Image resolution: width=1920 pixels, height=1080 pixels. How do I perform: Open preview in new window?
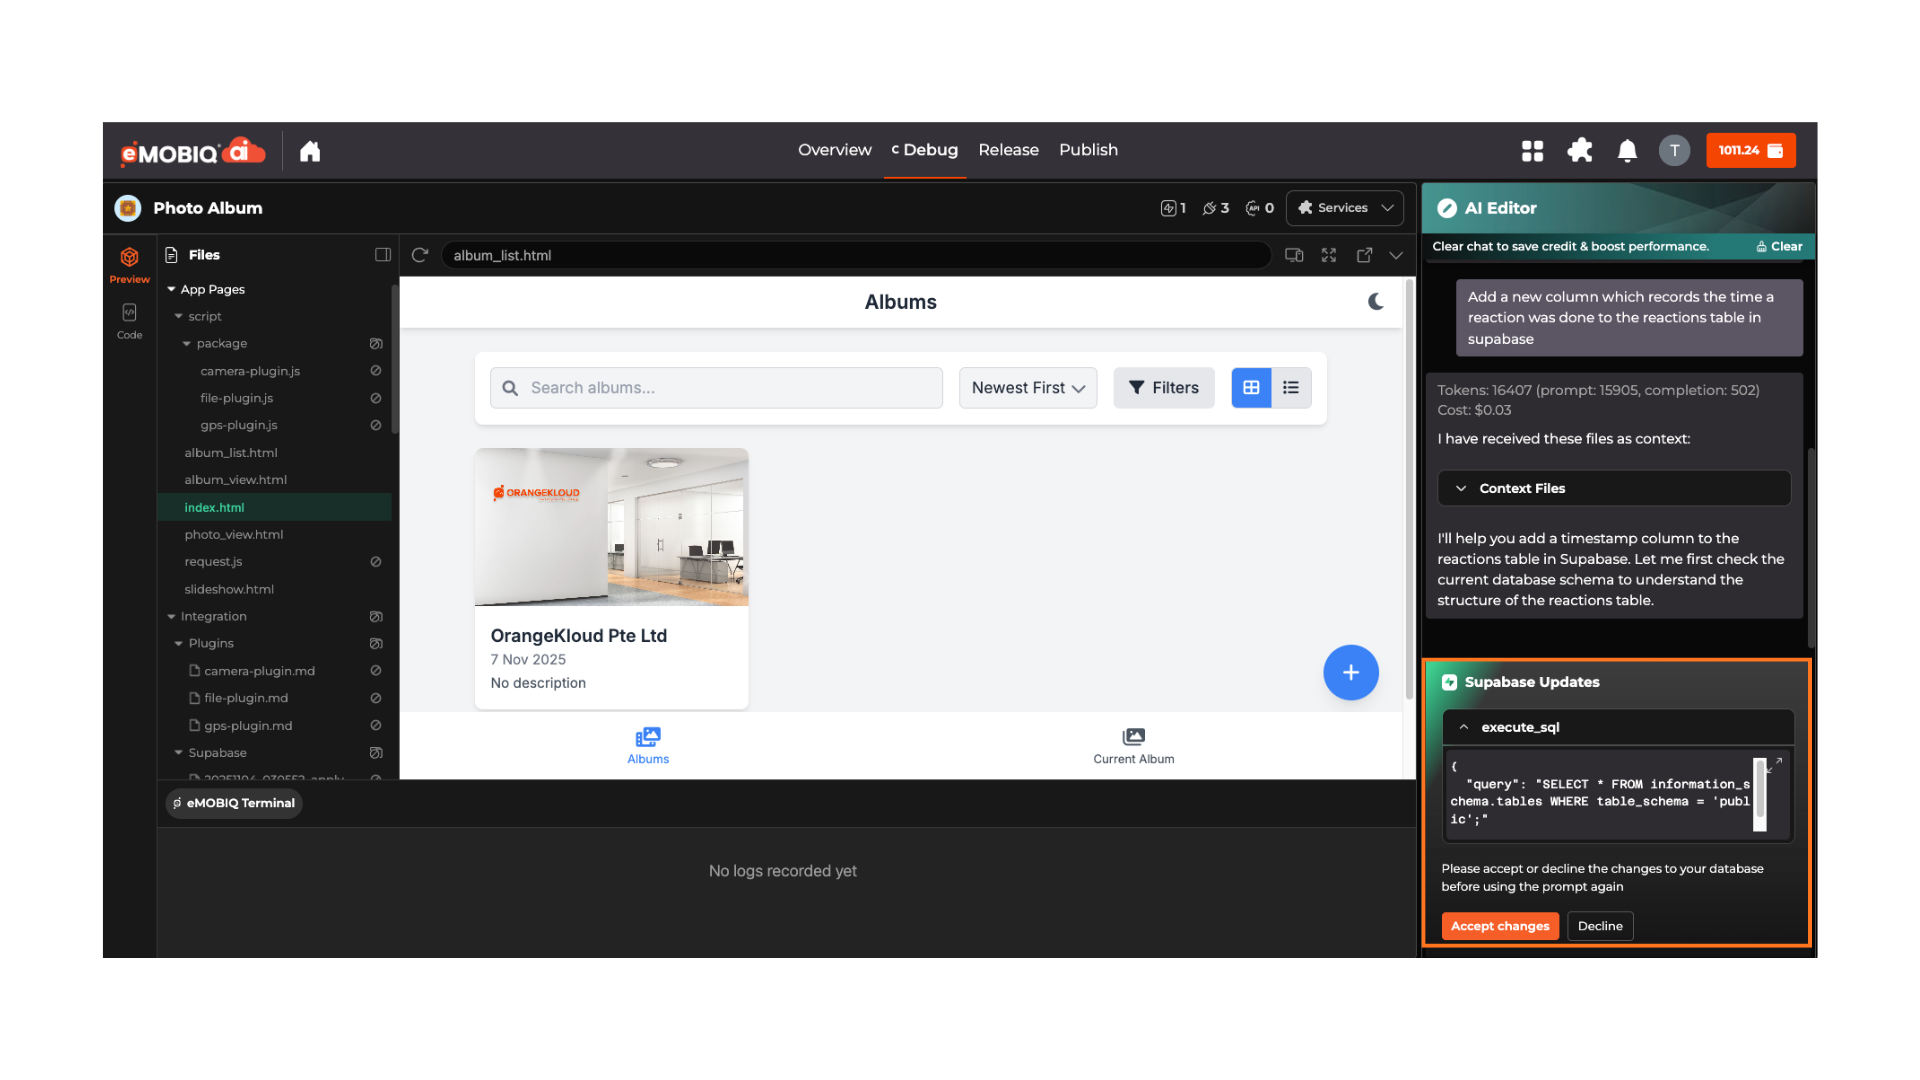tap(1364, 255)
